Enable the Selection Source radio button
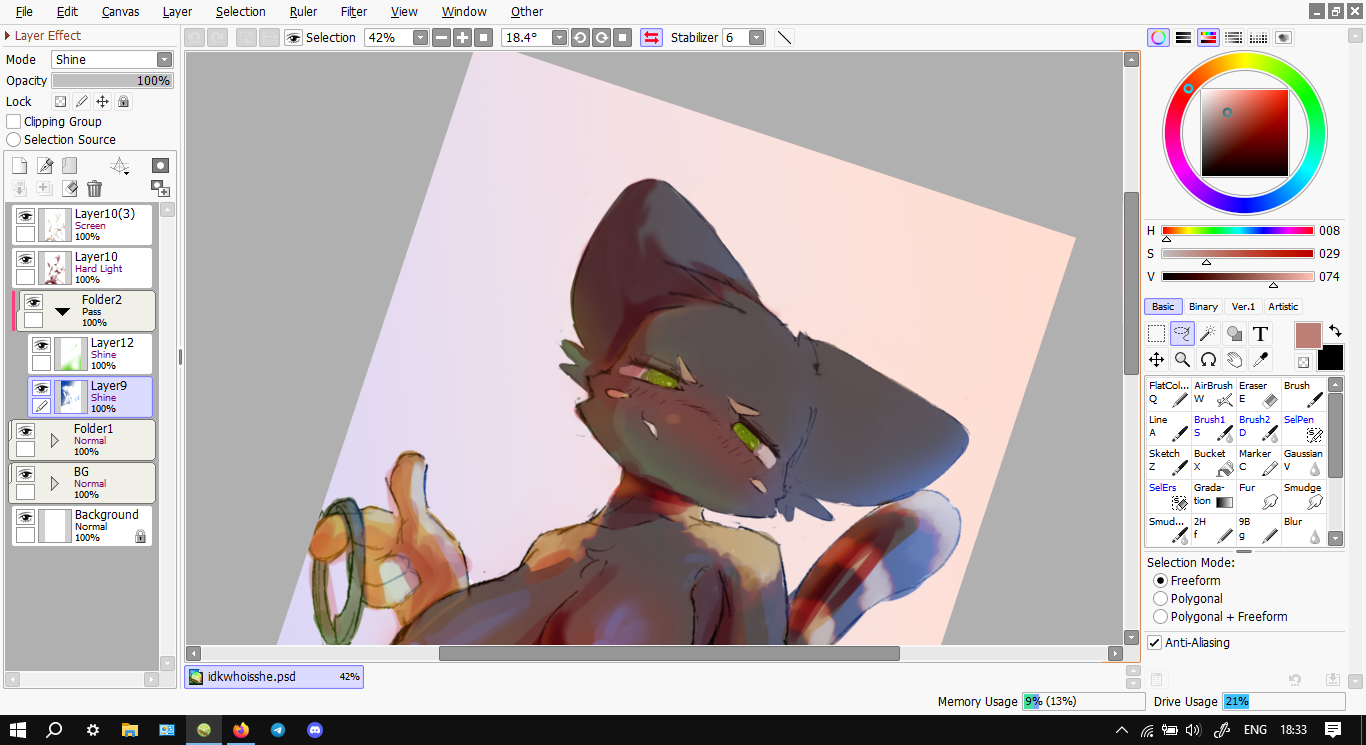This screenshot has height=745, width=1366. 14,139
